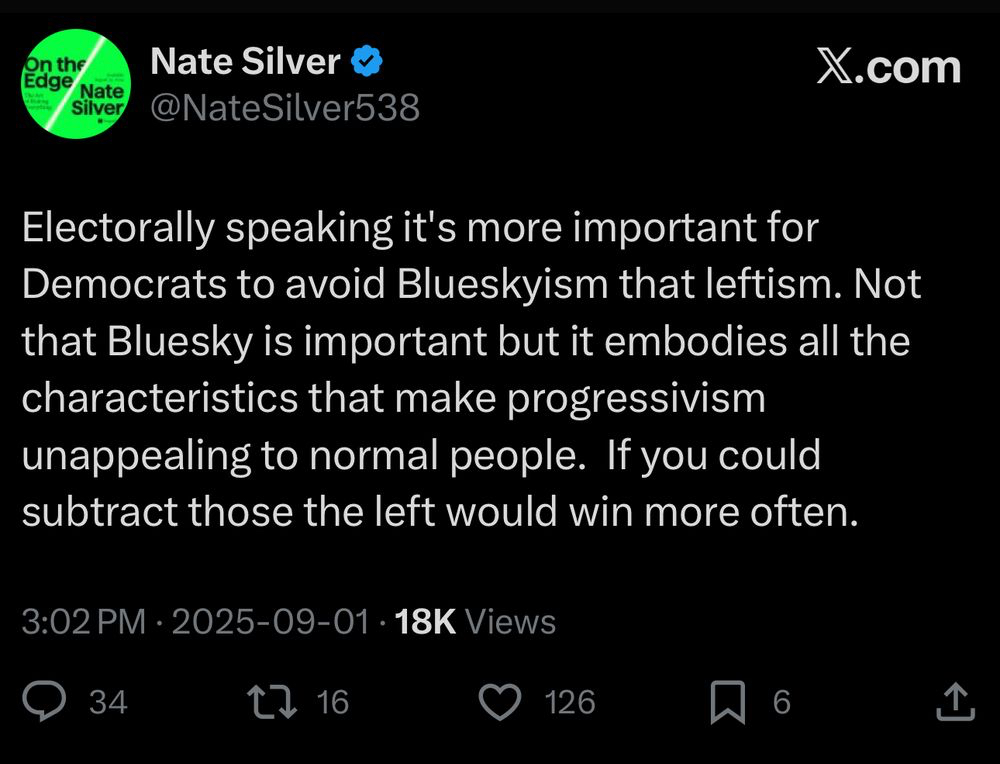Viewport: 1000px width, 764px height.
Task: Click the repost count 16
Action: pos(332,703)
